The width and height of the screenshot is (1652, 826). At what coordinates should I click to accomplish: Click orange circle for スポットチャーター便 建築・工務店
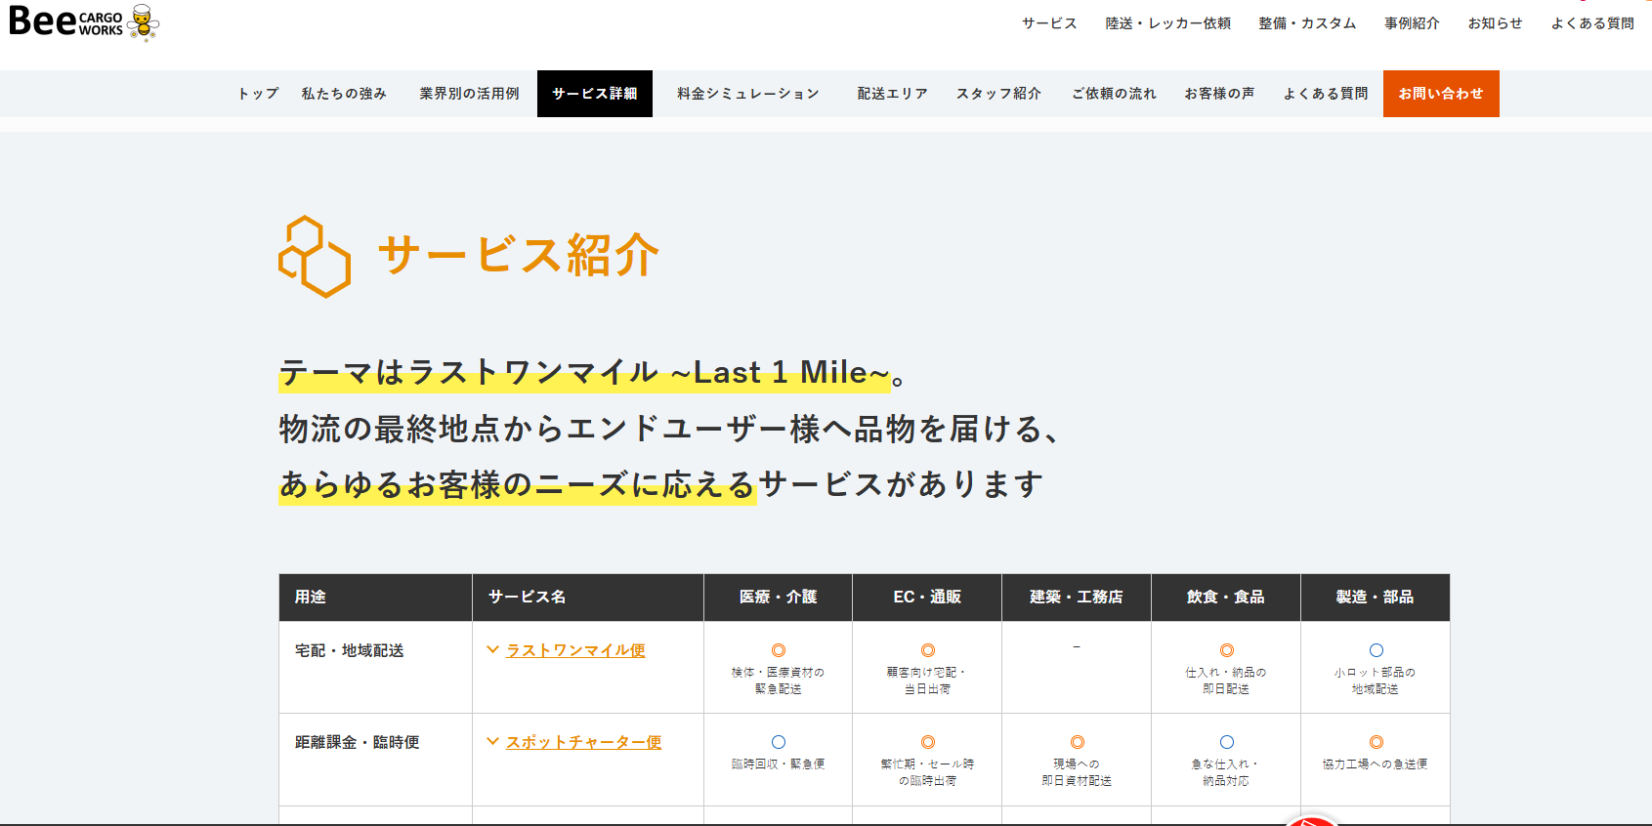pos(1077,743)
